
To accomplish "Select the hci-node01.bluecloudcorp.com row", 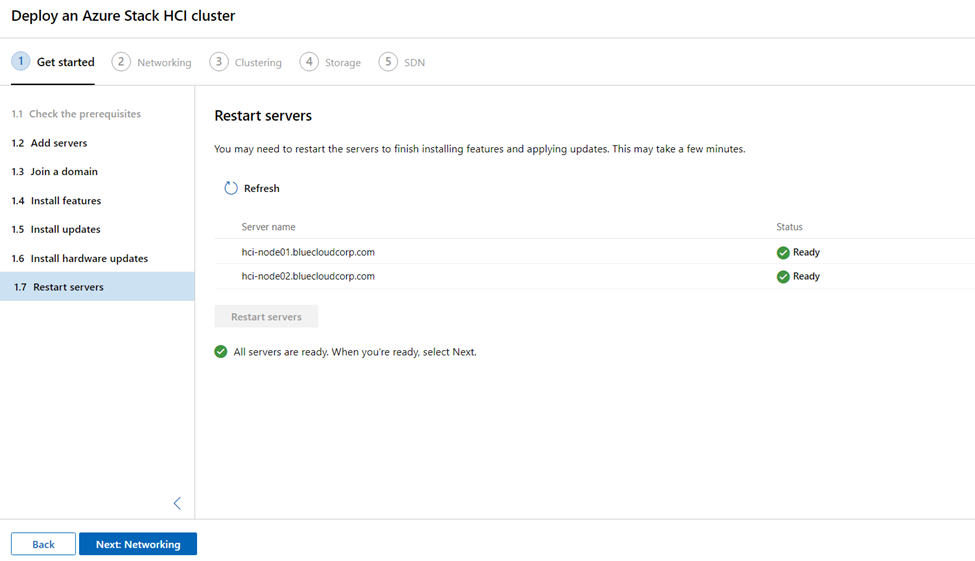I will pyautogui.click(x=594, y=252).
